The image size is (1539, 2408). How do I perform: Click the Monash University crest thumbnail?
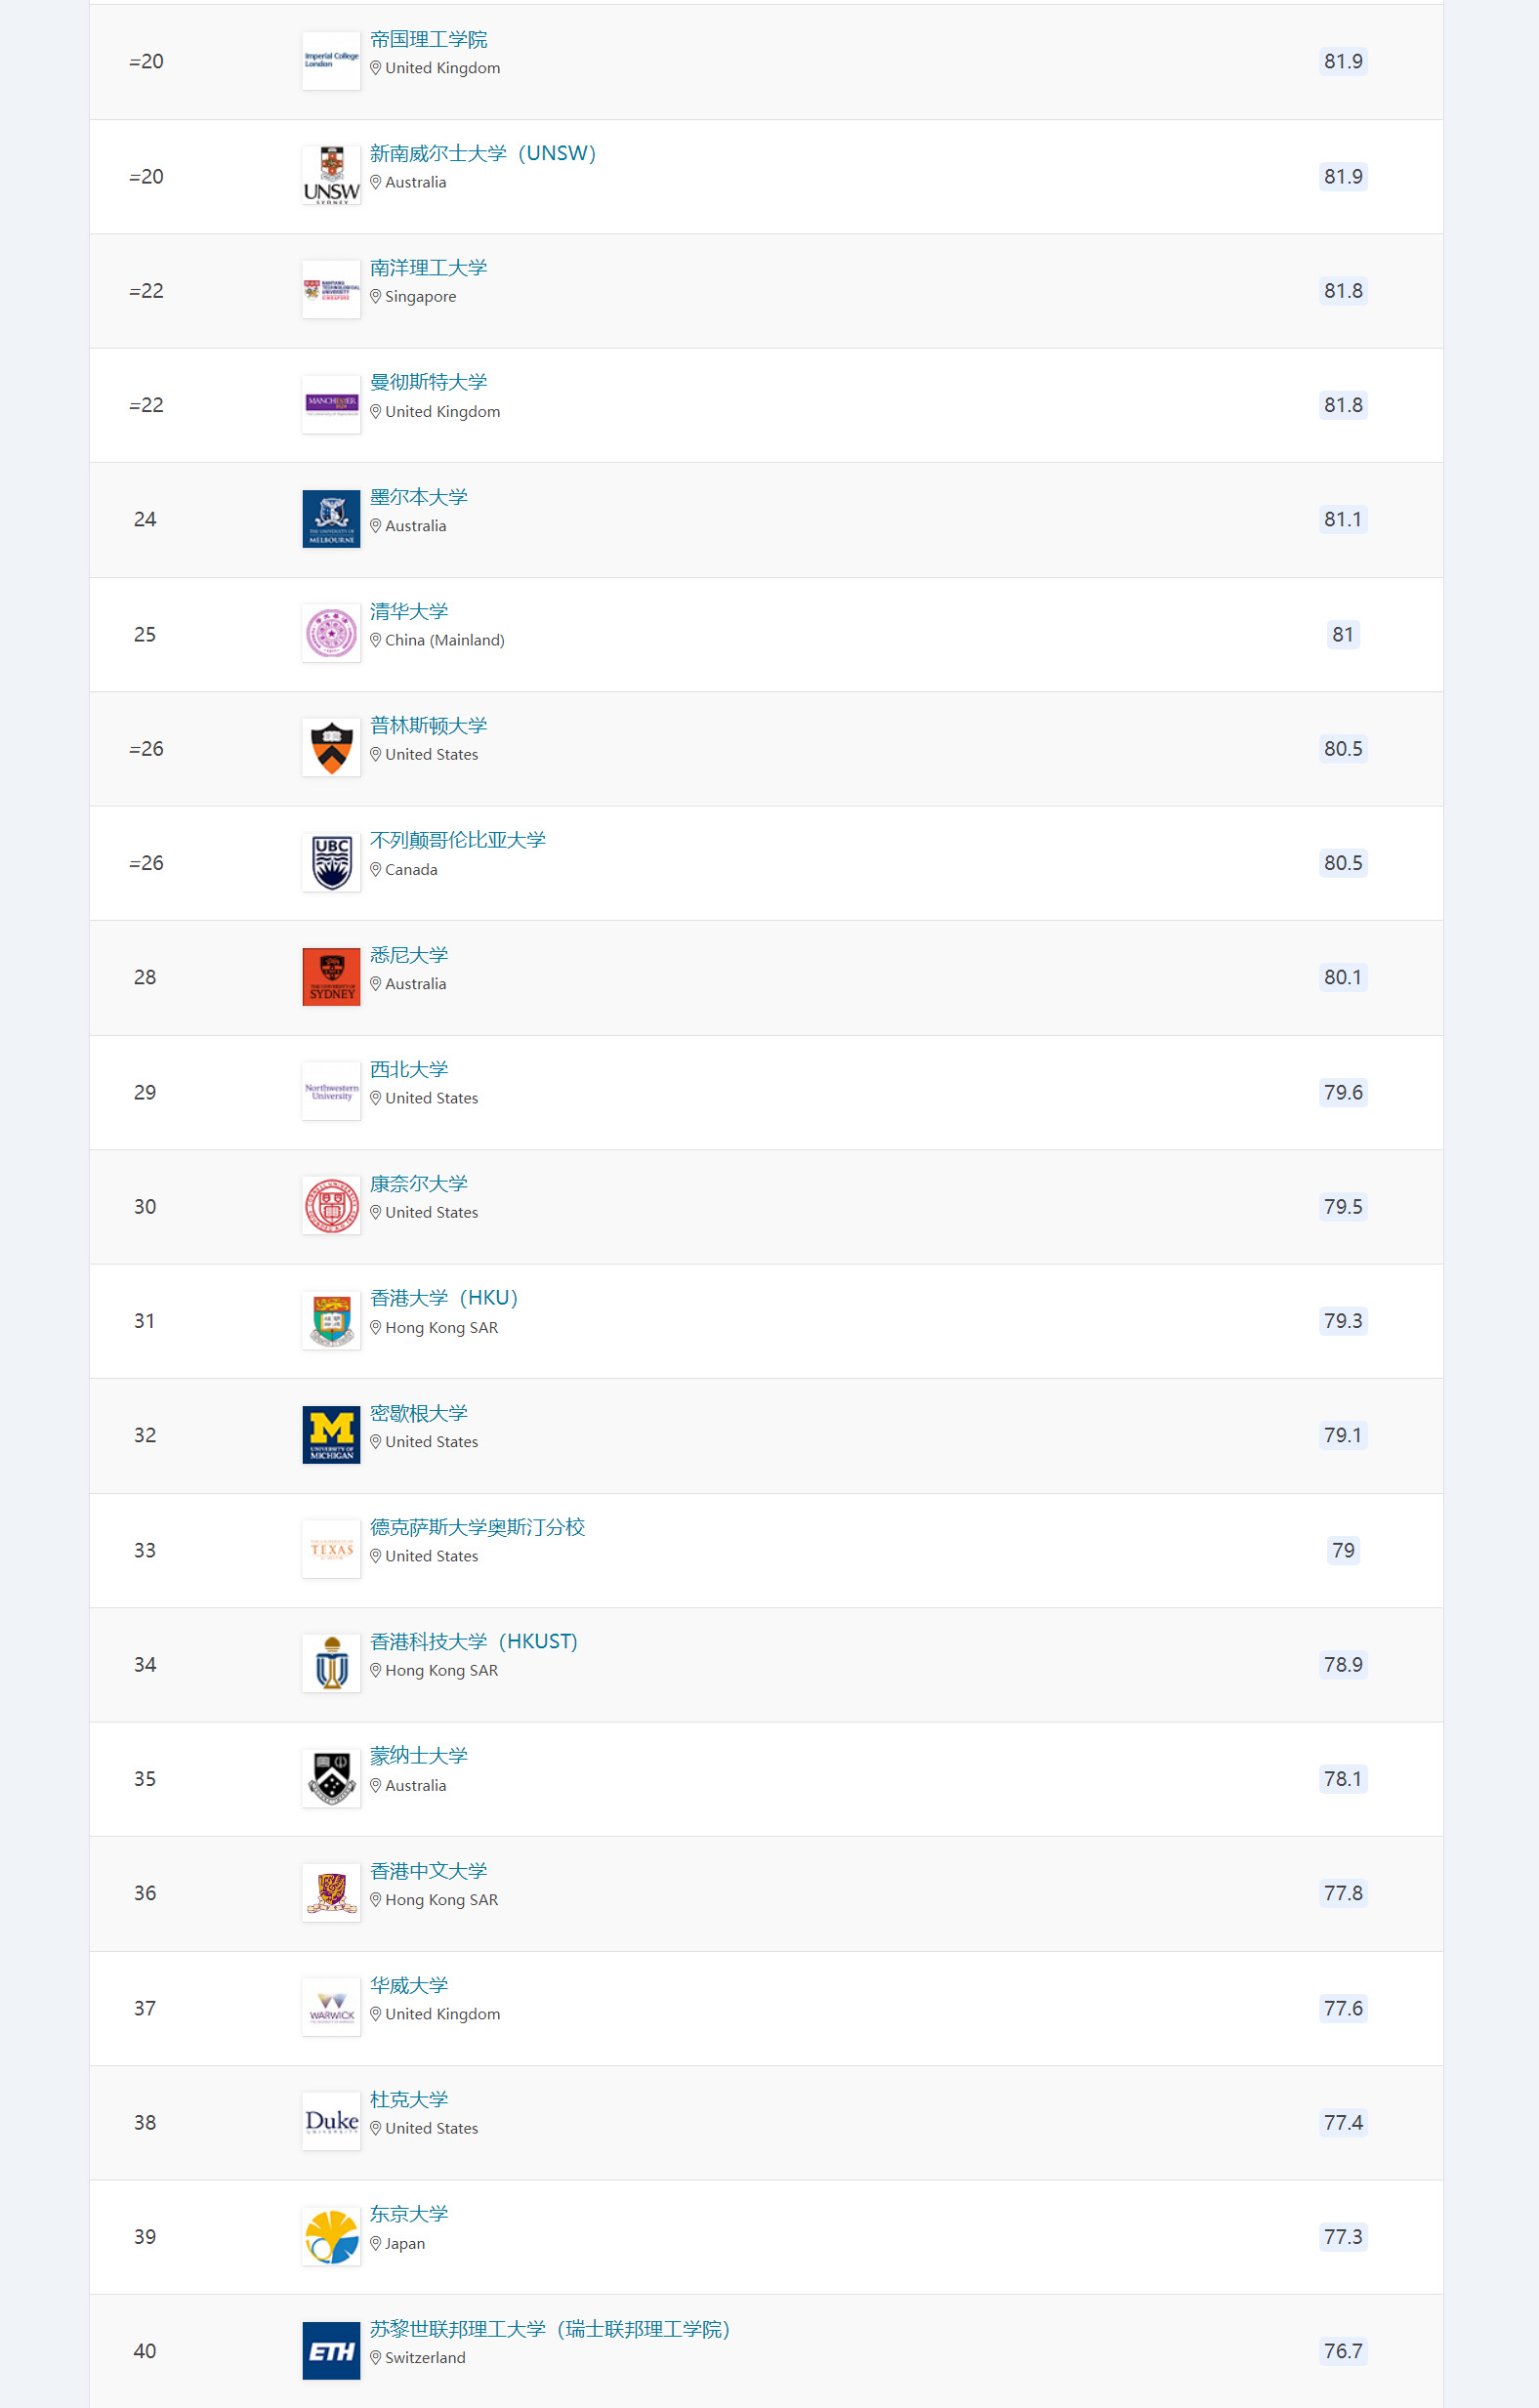coord(331,1779)
